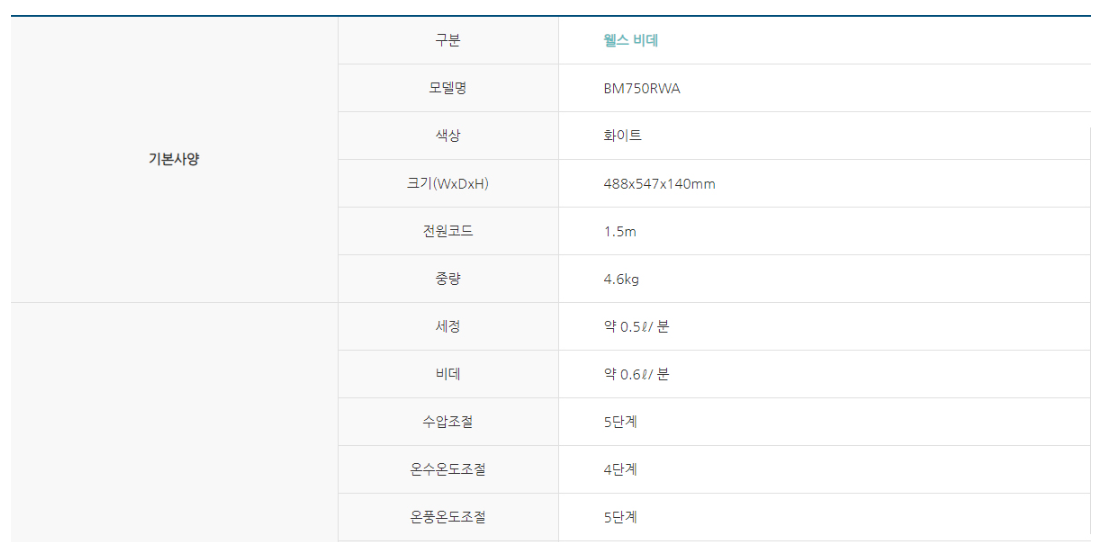Viewport: 1103px width, 542px height.
Task: Click the 색상 row label
Action: pos(448,136)
